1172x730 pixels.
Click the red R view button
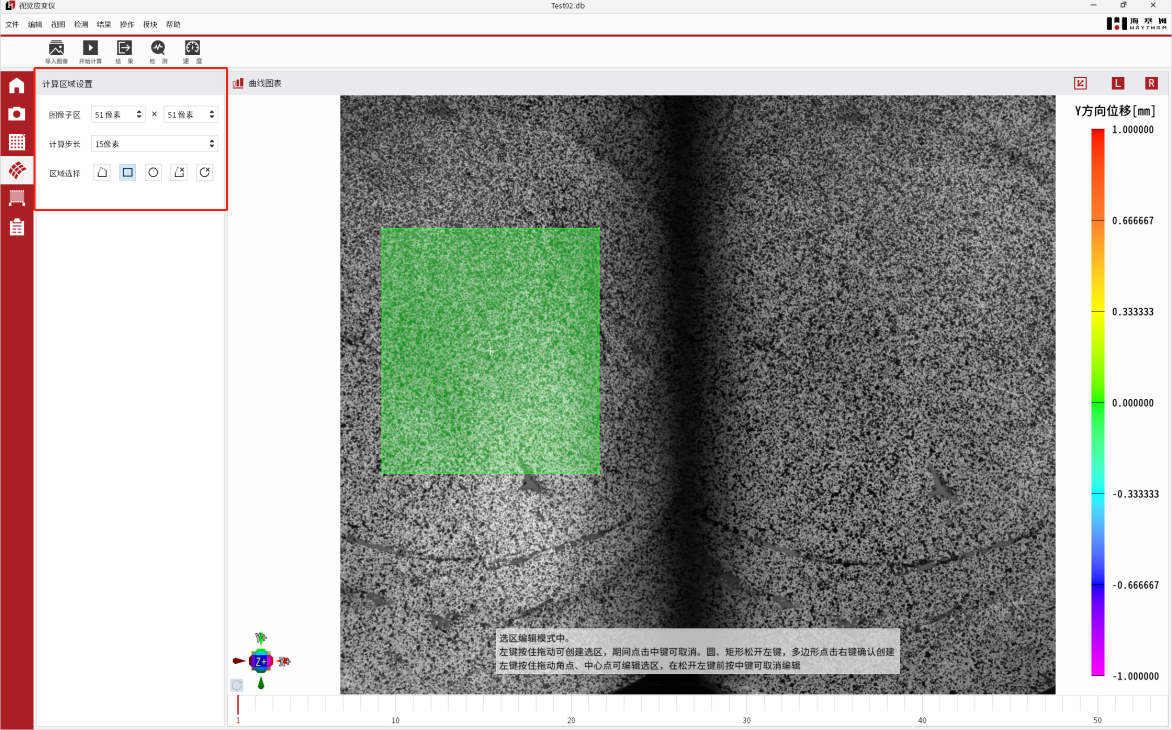click(x=1151, y=83)
